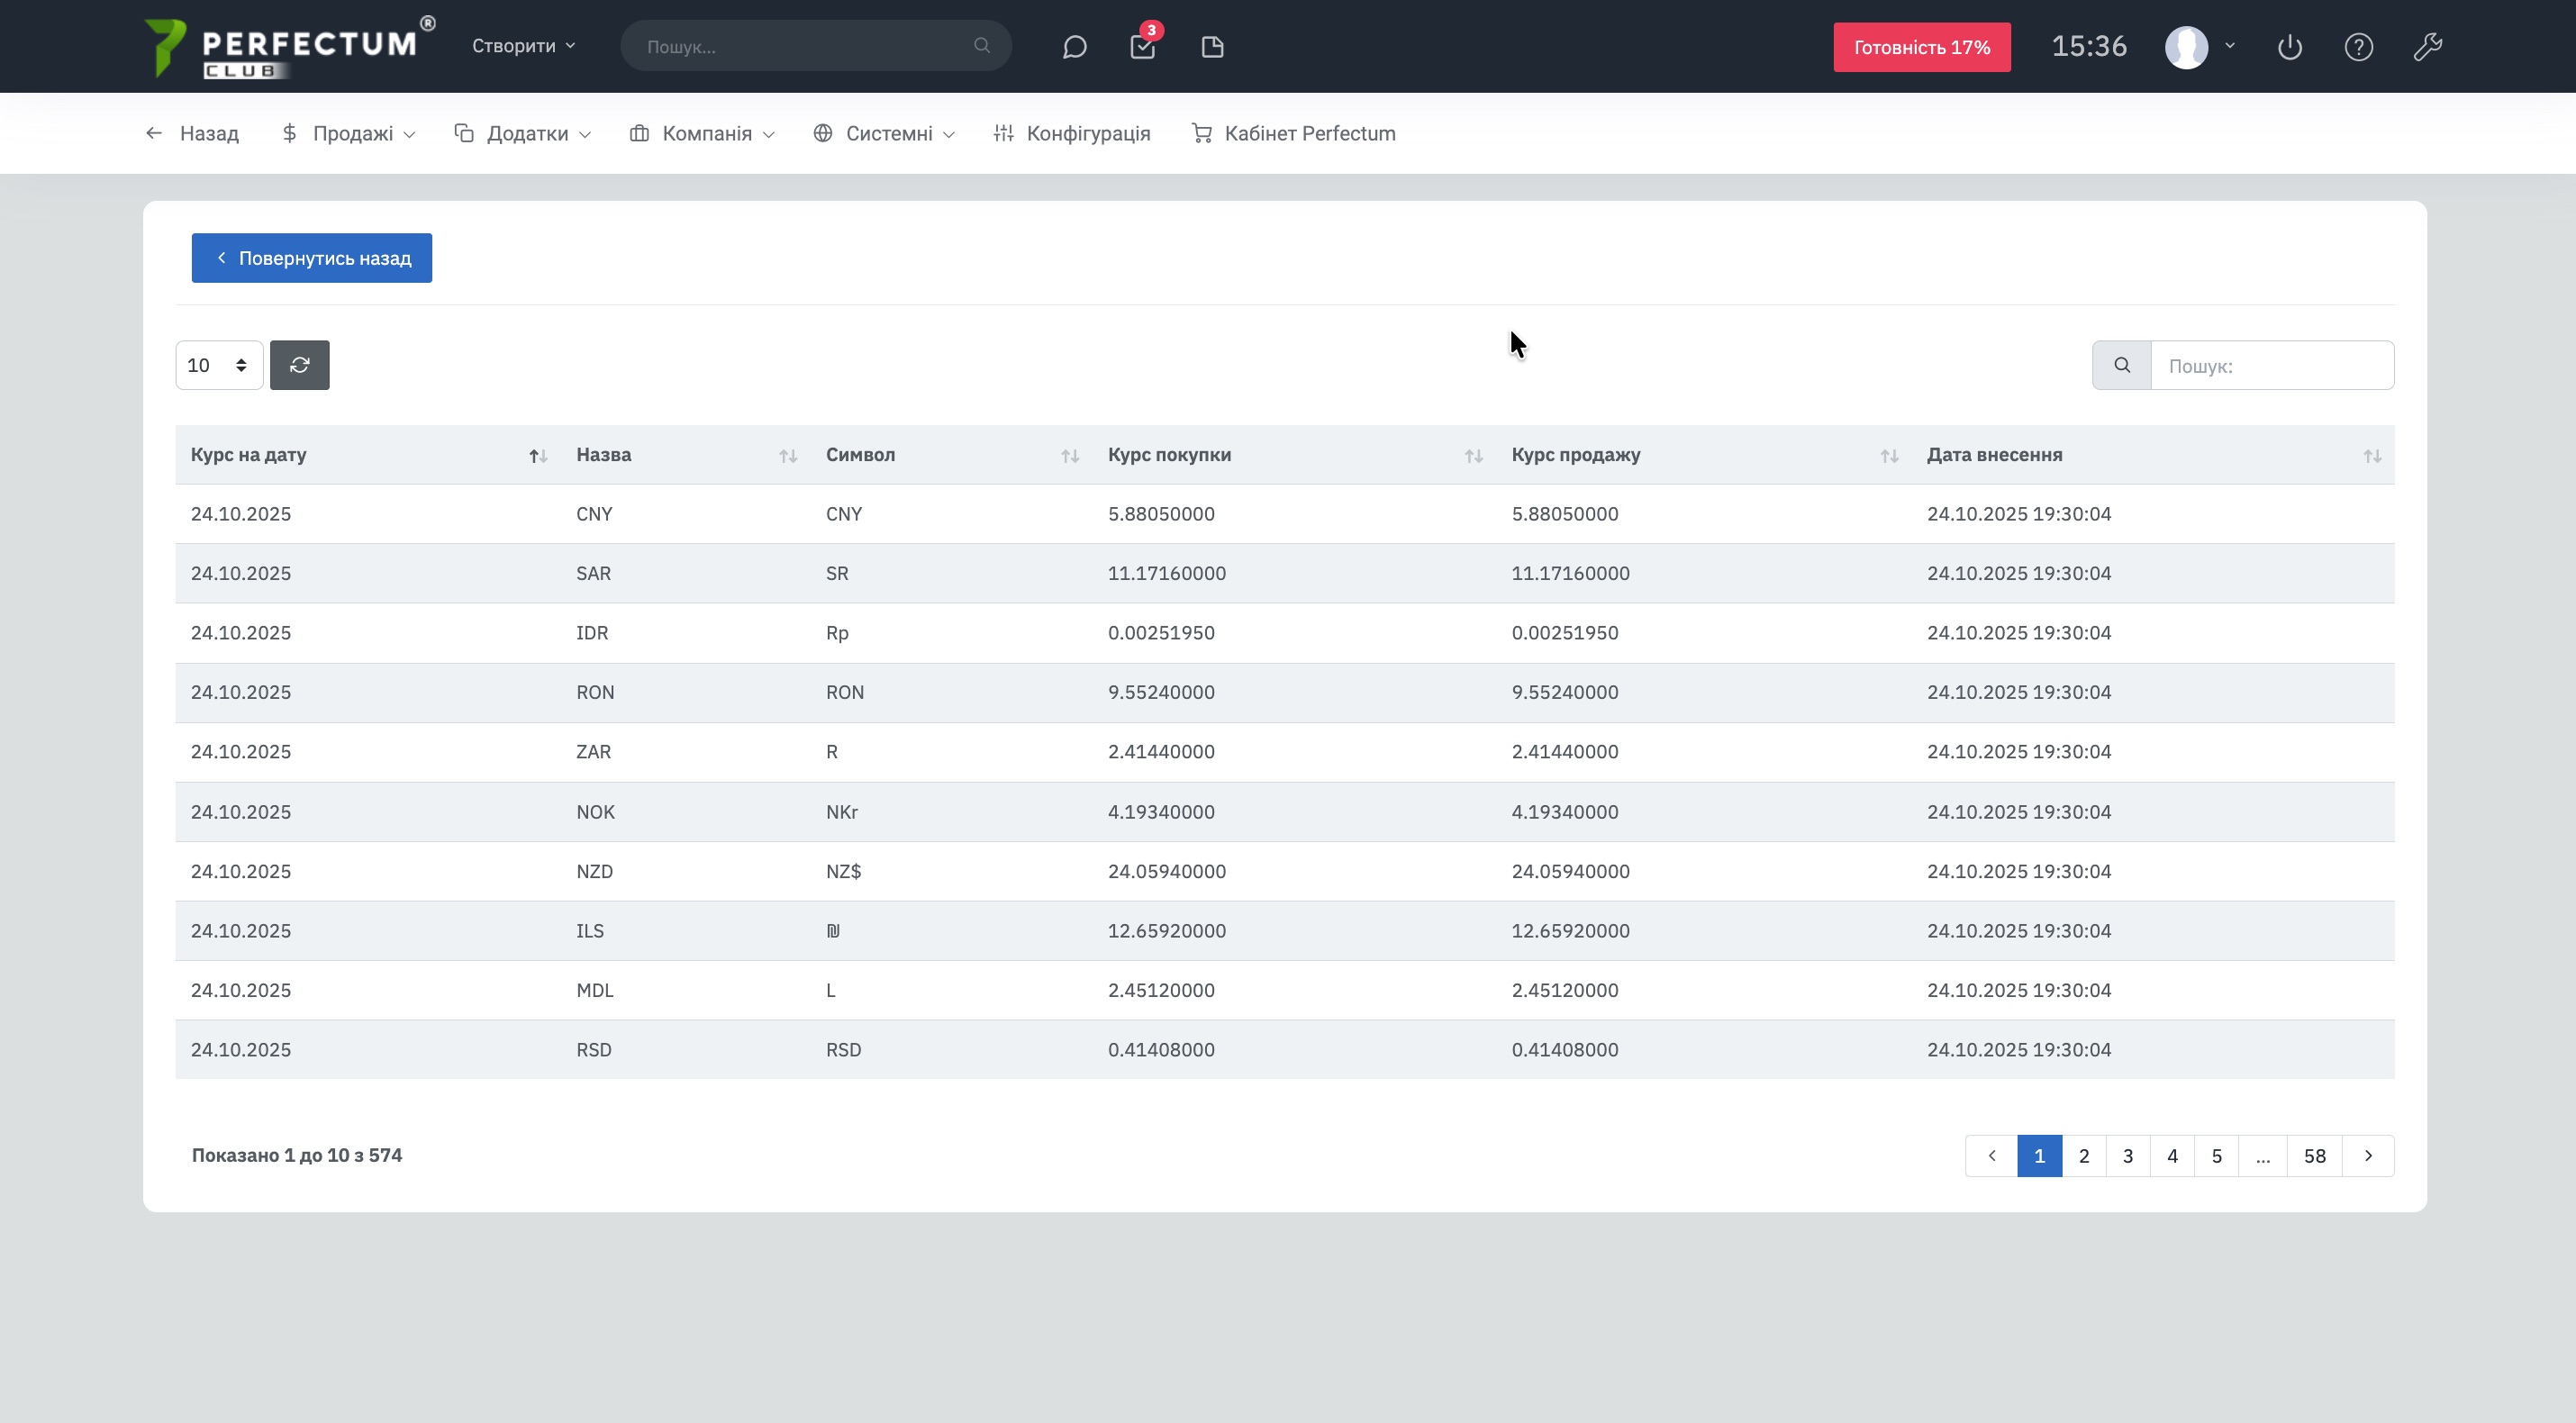Open tasks icon with badge 3
The image size is (2576, 1423).
click(x=1143, y=47)
